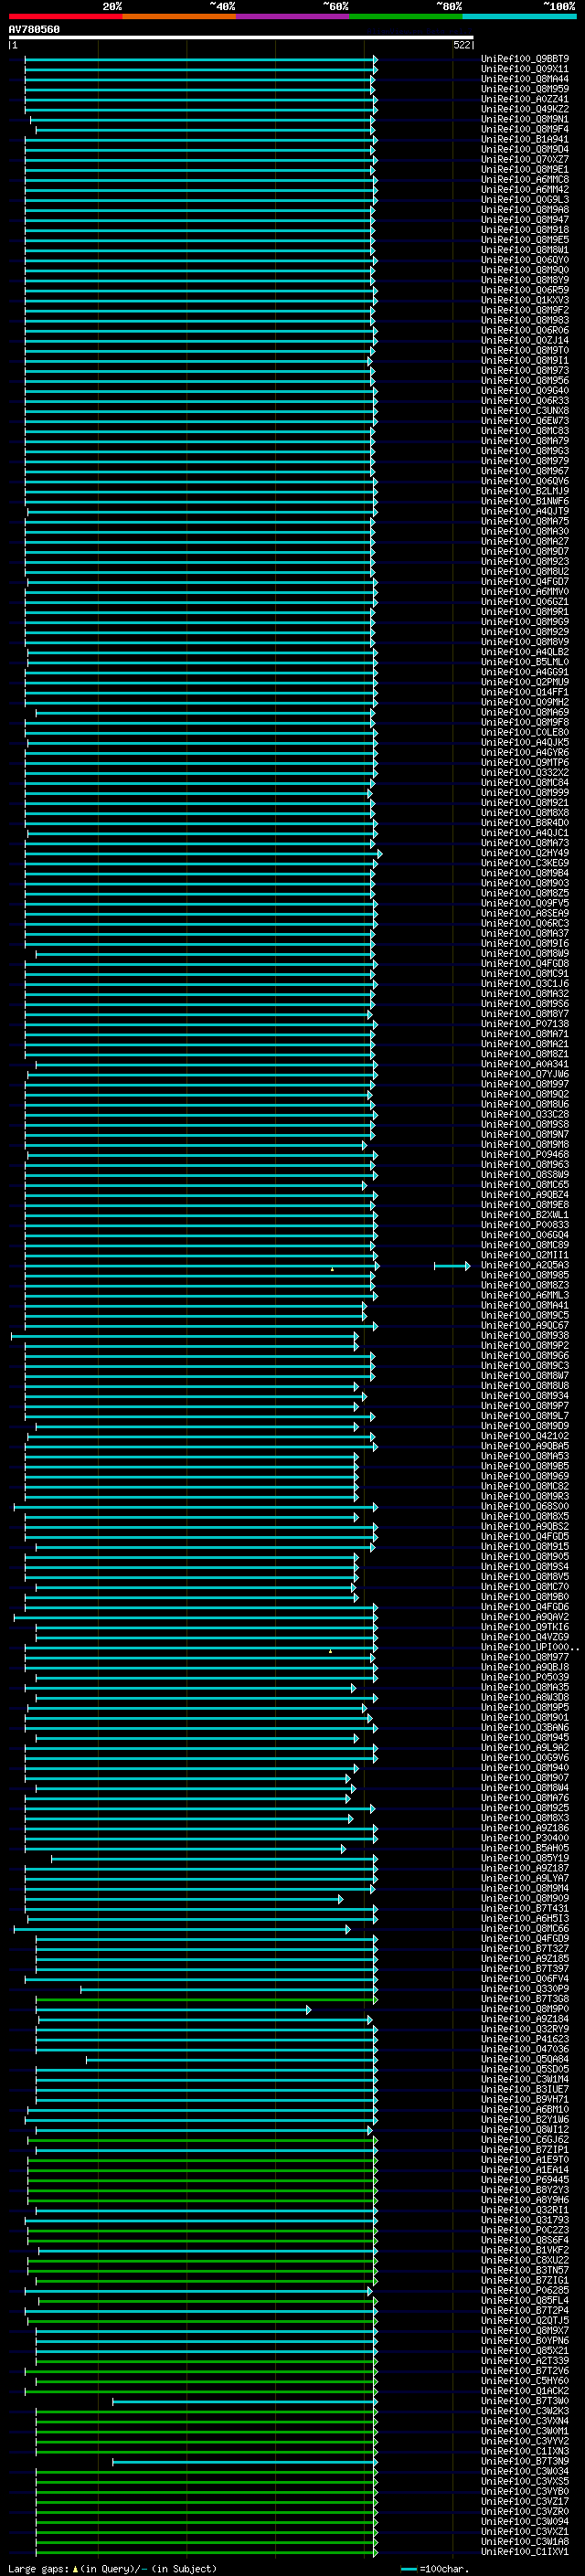The height and width of the screenshot is (2576, 585).
Task: Select hit label UniRef100_Q8M947
Action: click(x=525, y=220)
